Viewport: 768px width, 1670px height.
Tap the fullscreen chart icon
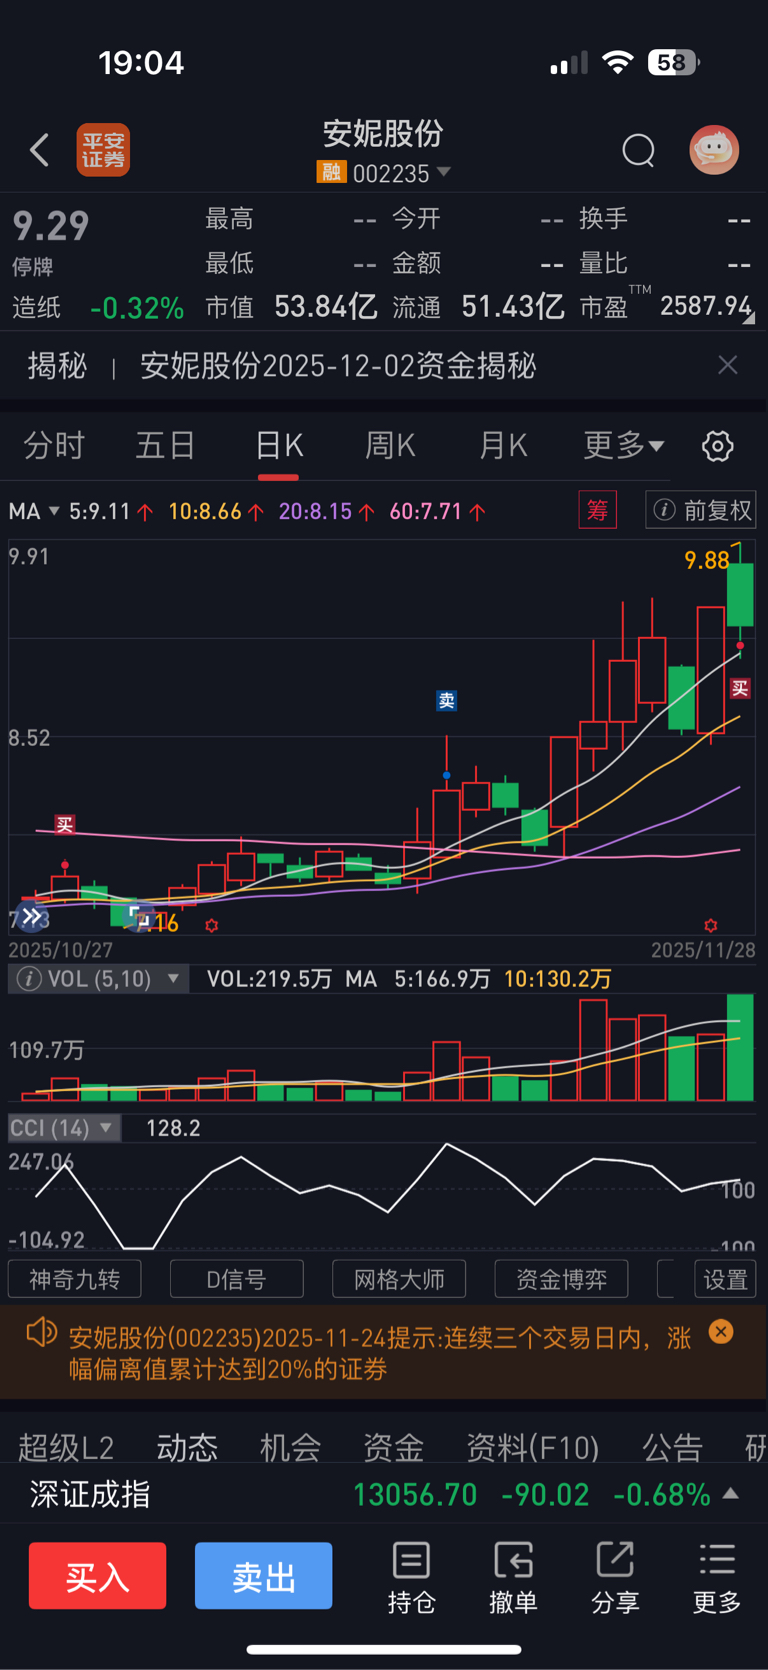[x=140, y=917]
